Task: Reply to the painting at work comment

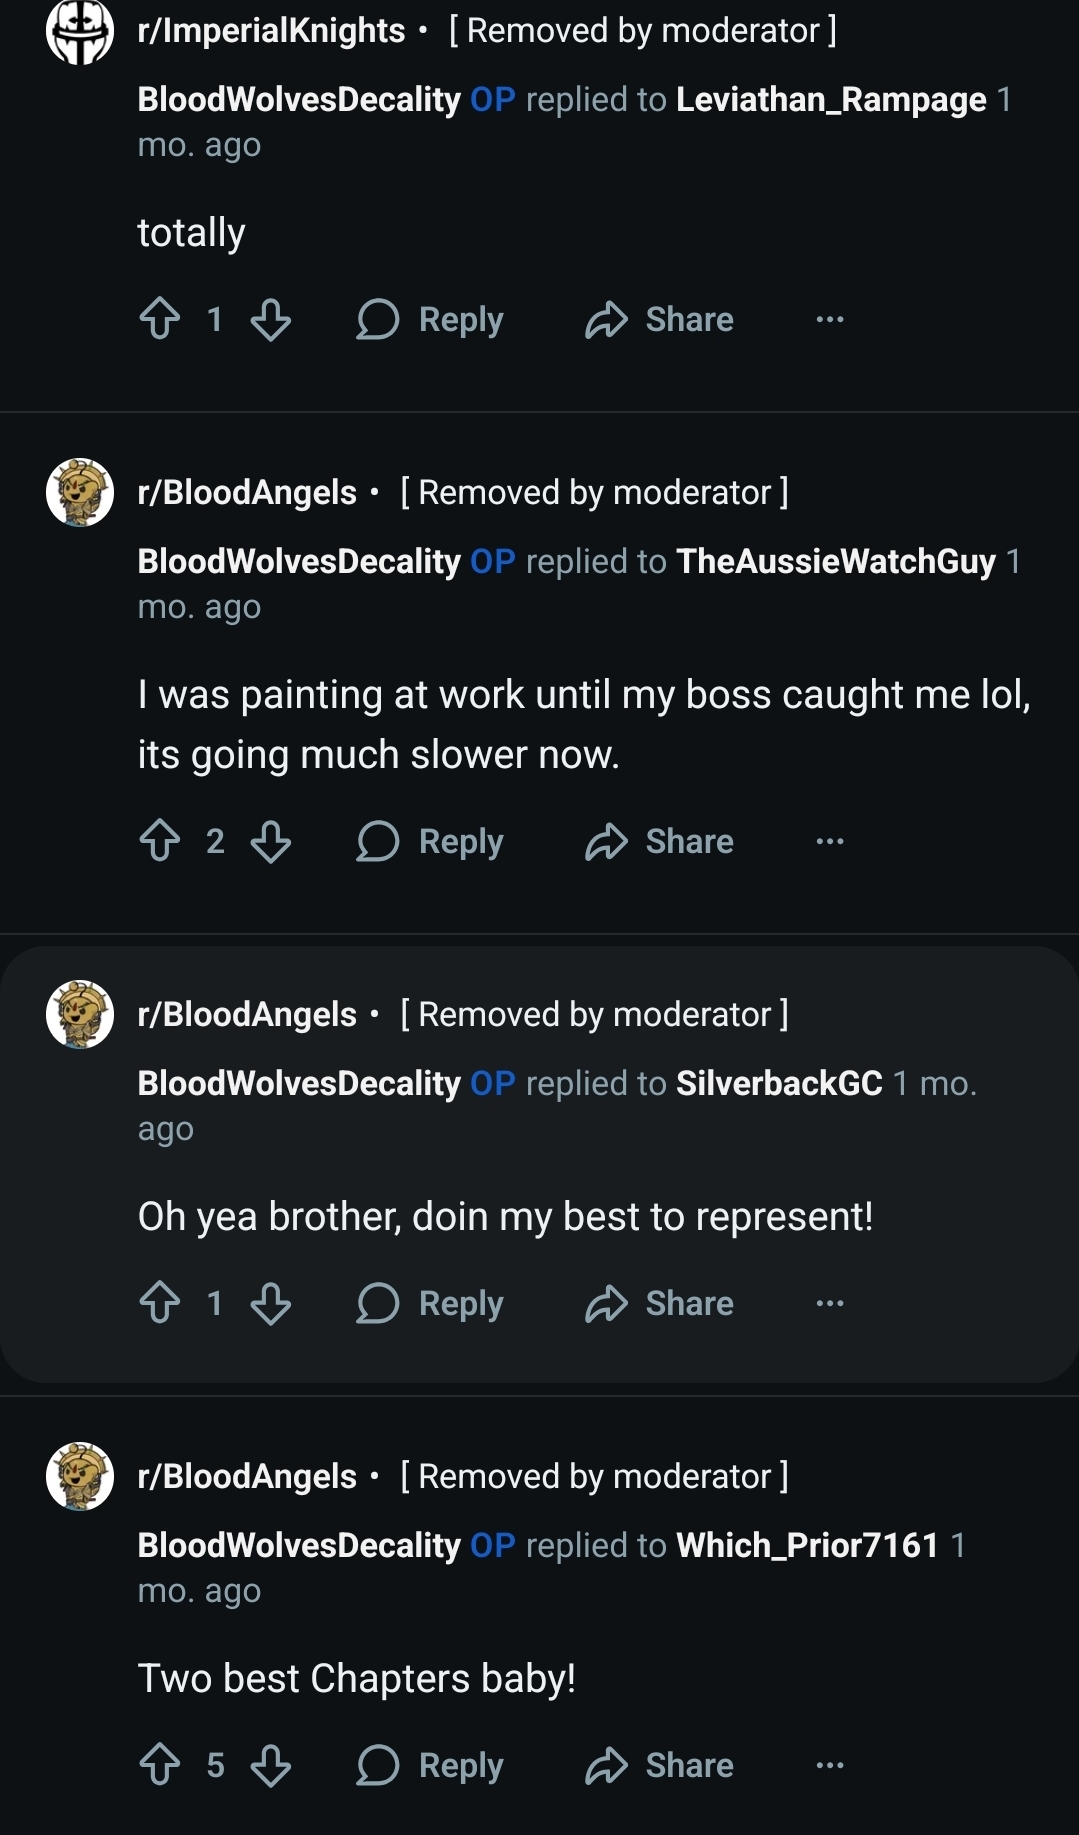Action: [x=430, y=841]
